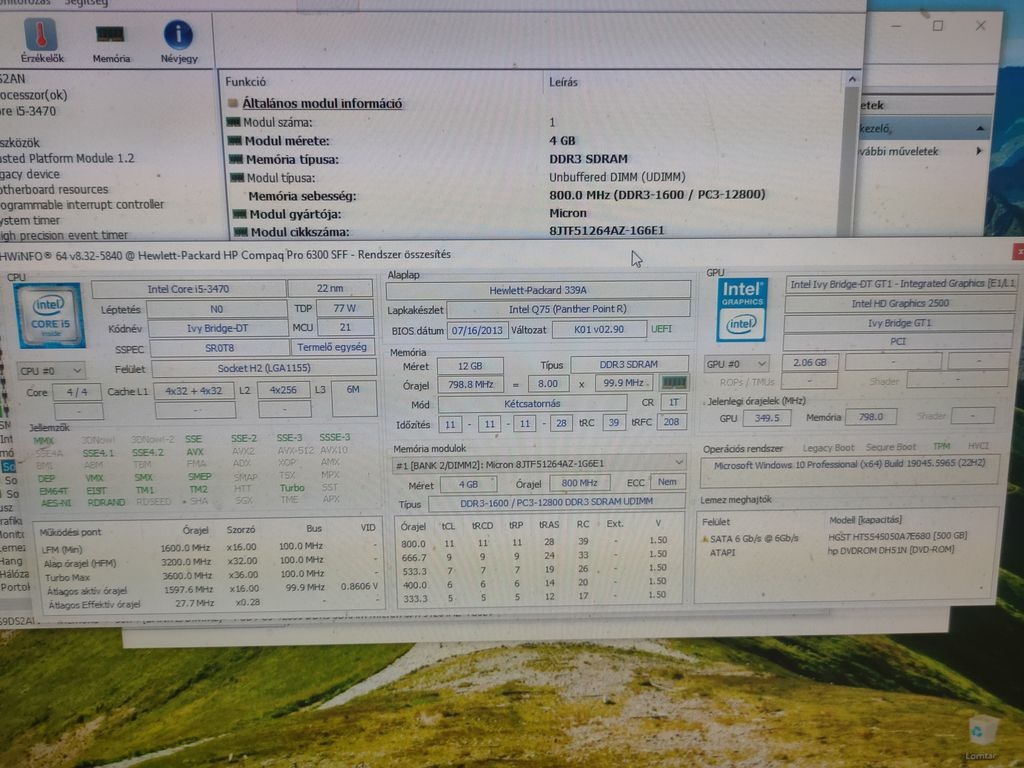Click the Turbo feature flag
Screen dimensions: 1024x768
[292, 488]
